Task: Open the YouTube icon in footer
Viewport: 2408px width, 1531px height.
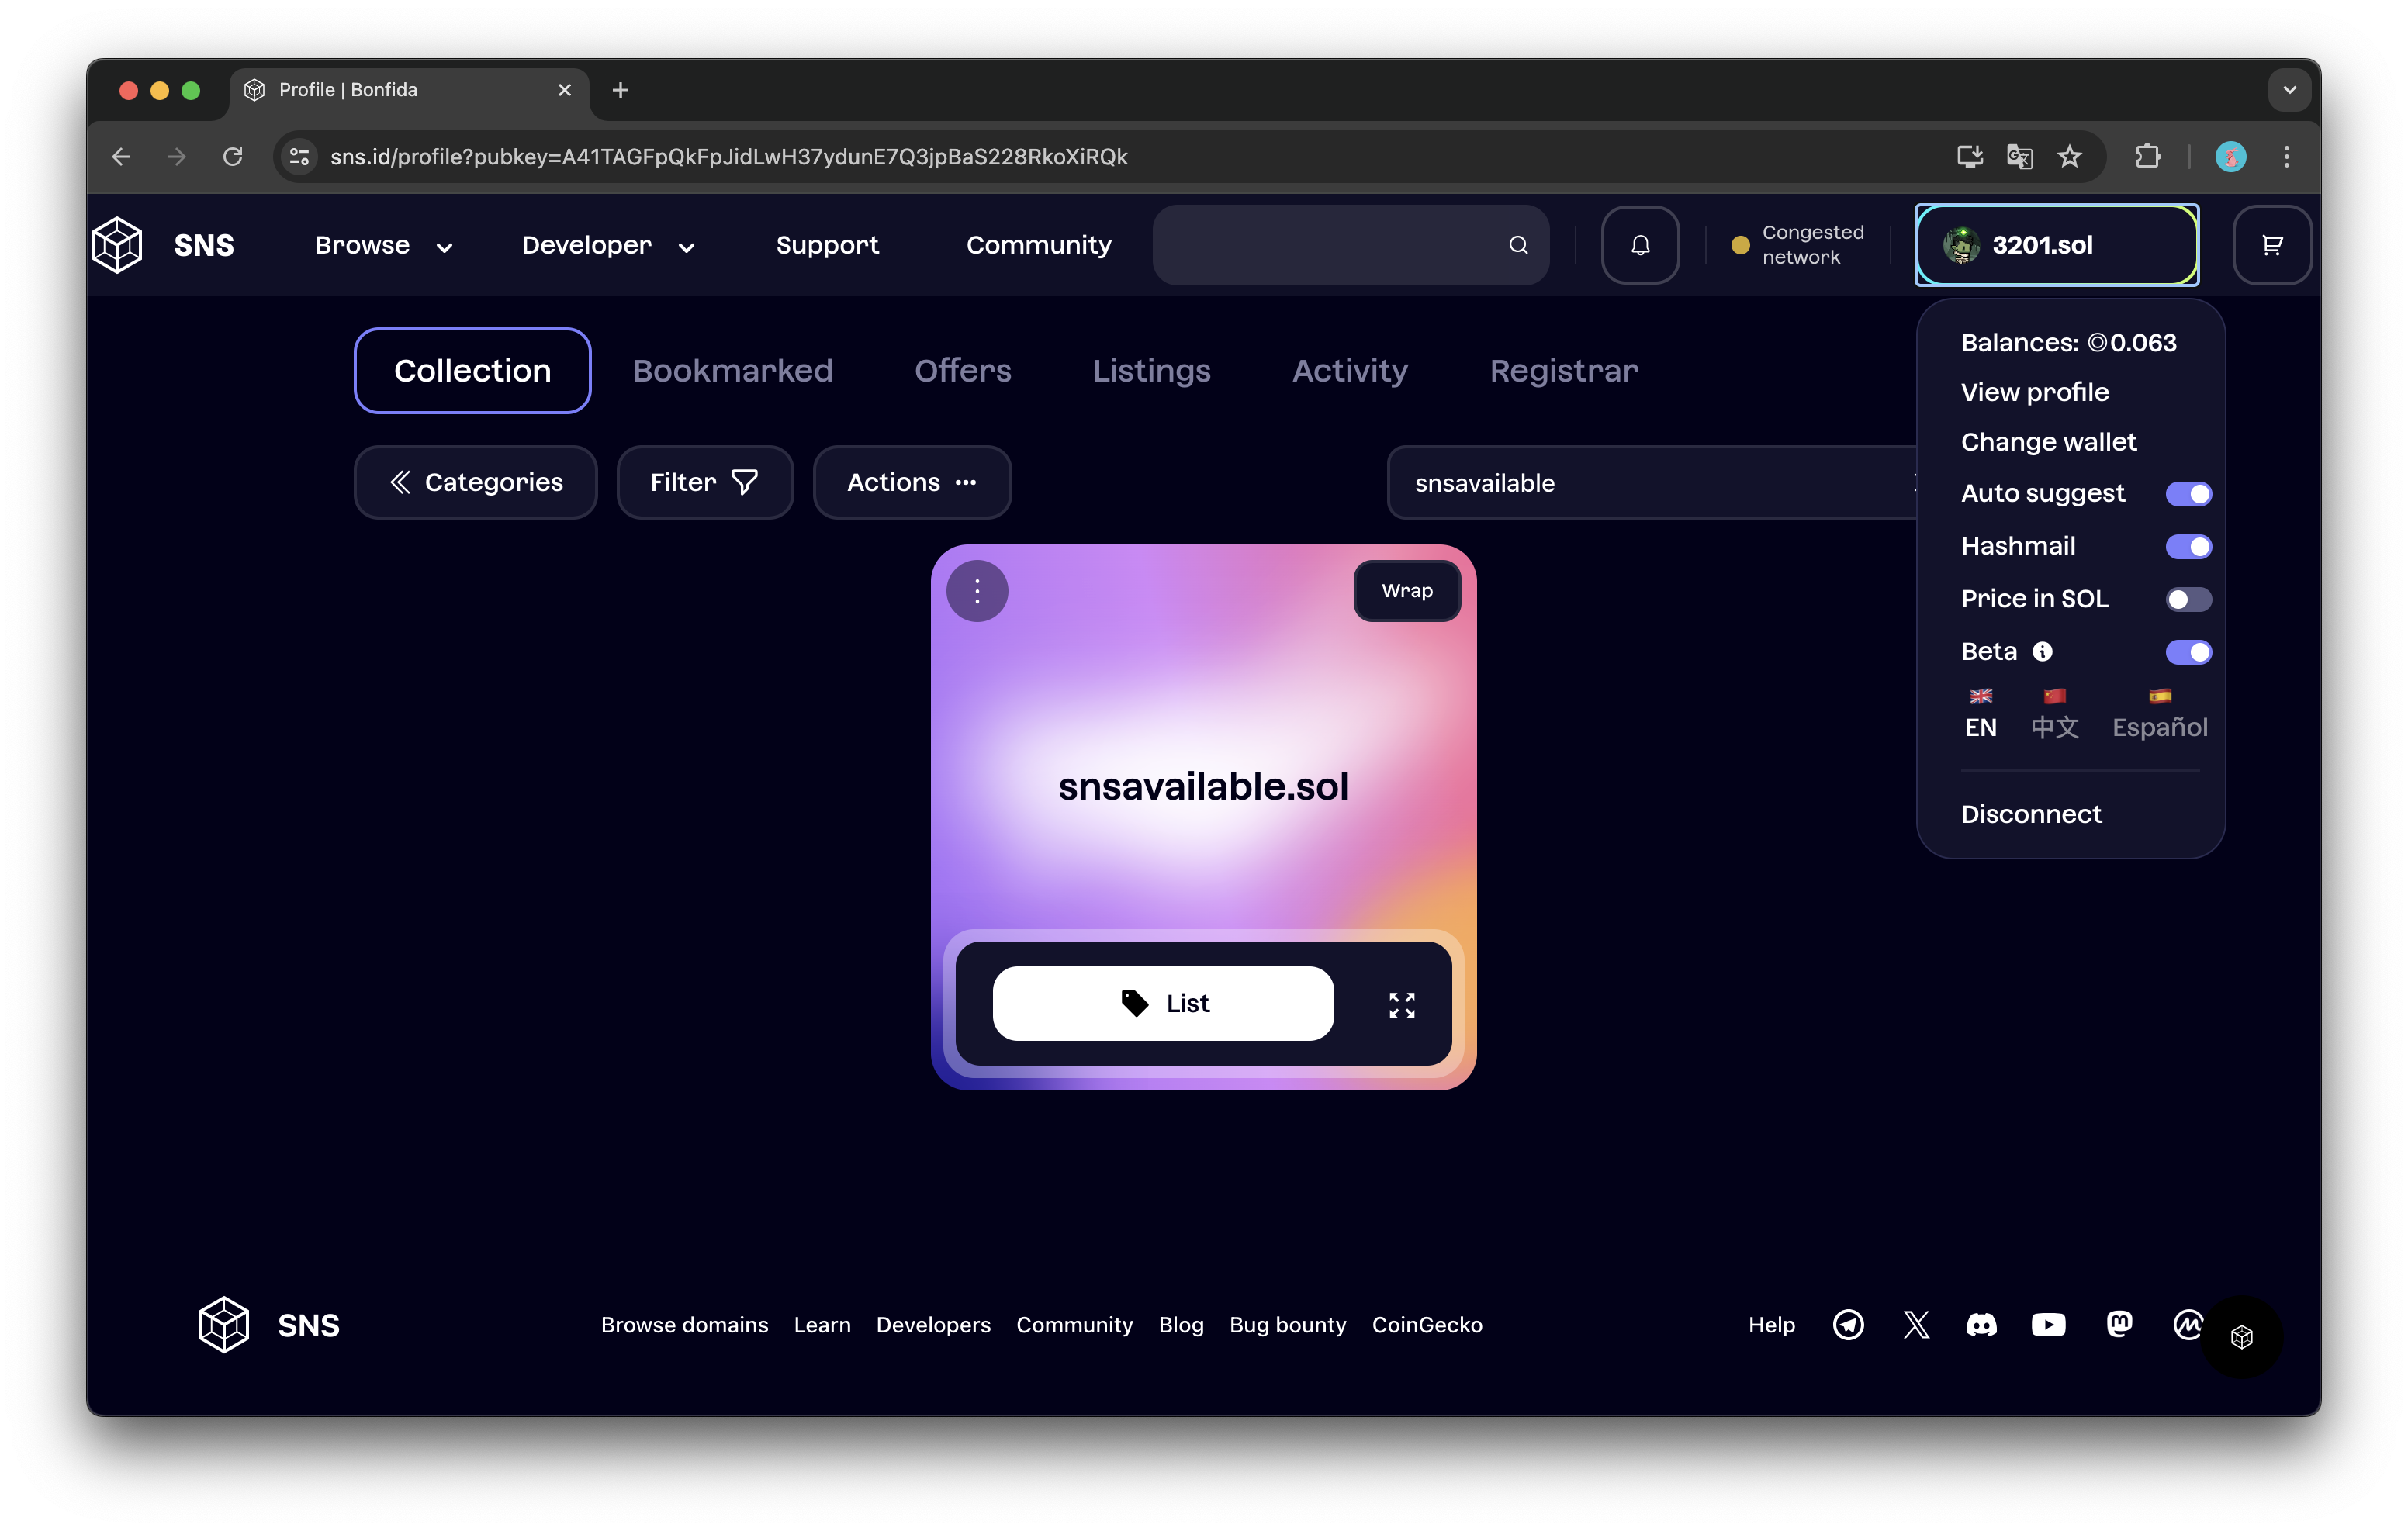Action: 2048,1324
